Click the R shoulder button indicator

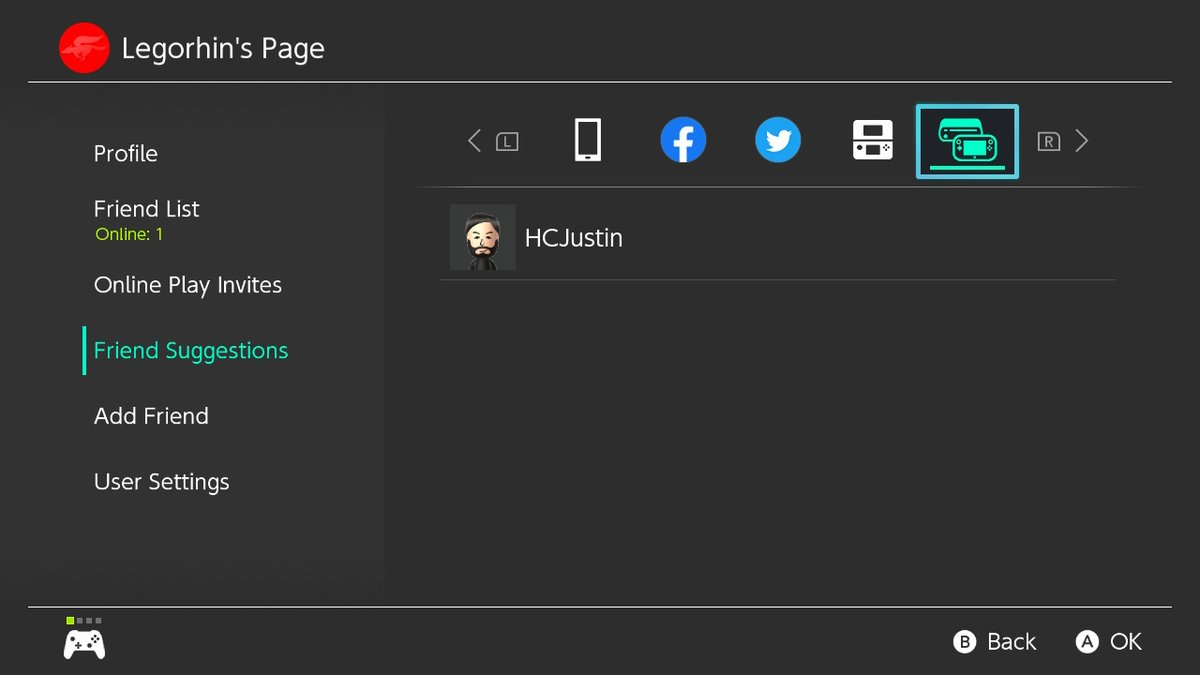point(1048,142)
